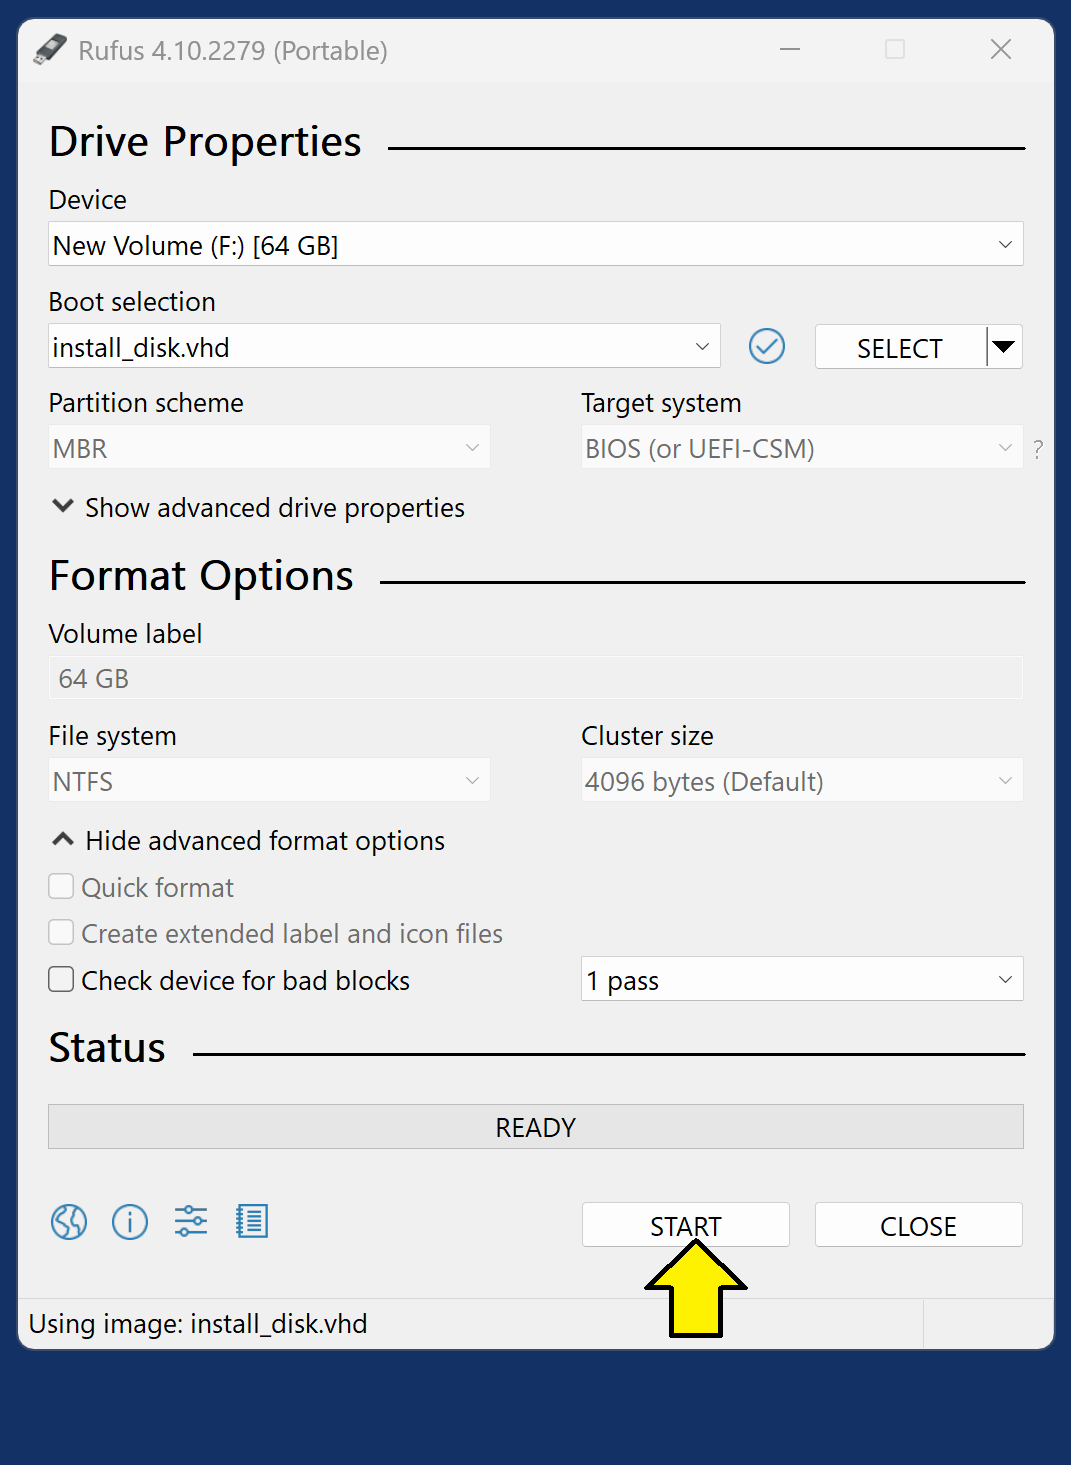Open the language globe icon

(x=69, y=1221)
